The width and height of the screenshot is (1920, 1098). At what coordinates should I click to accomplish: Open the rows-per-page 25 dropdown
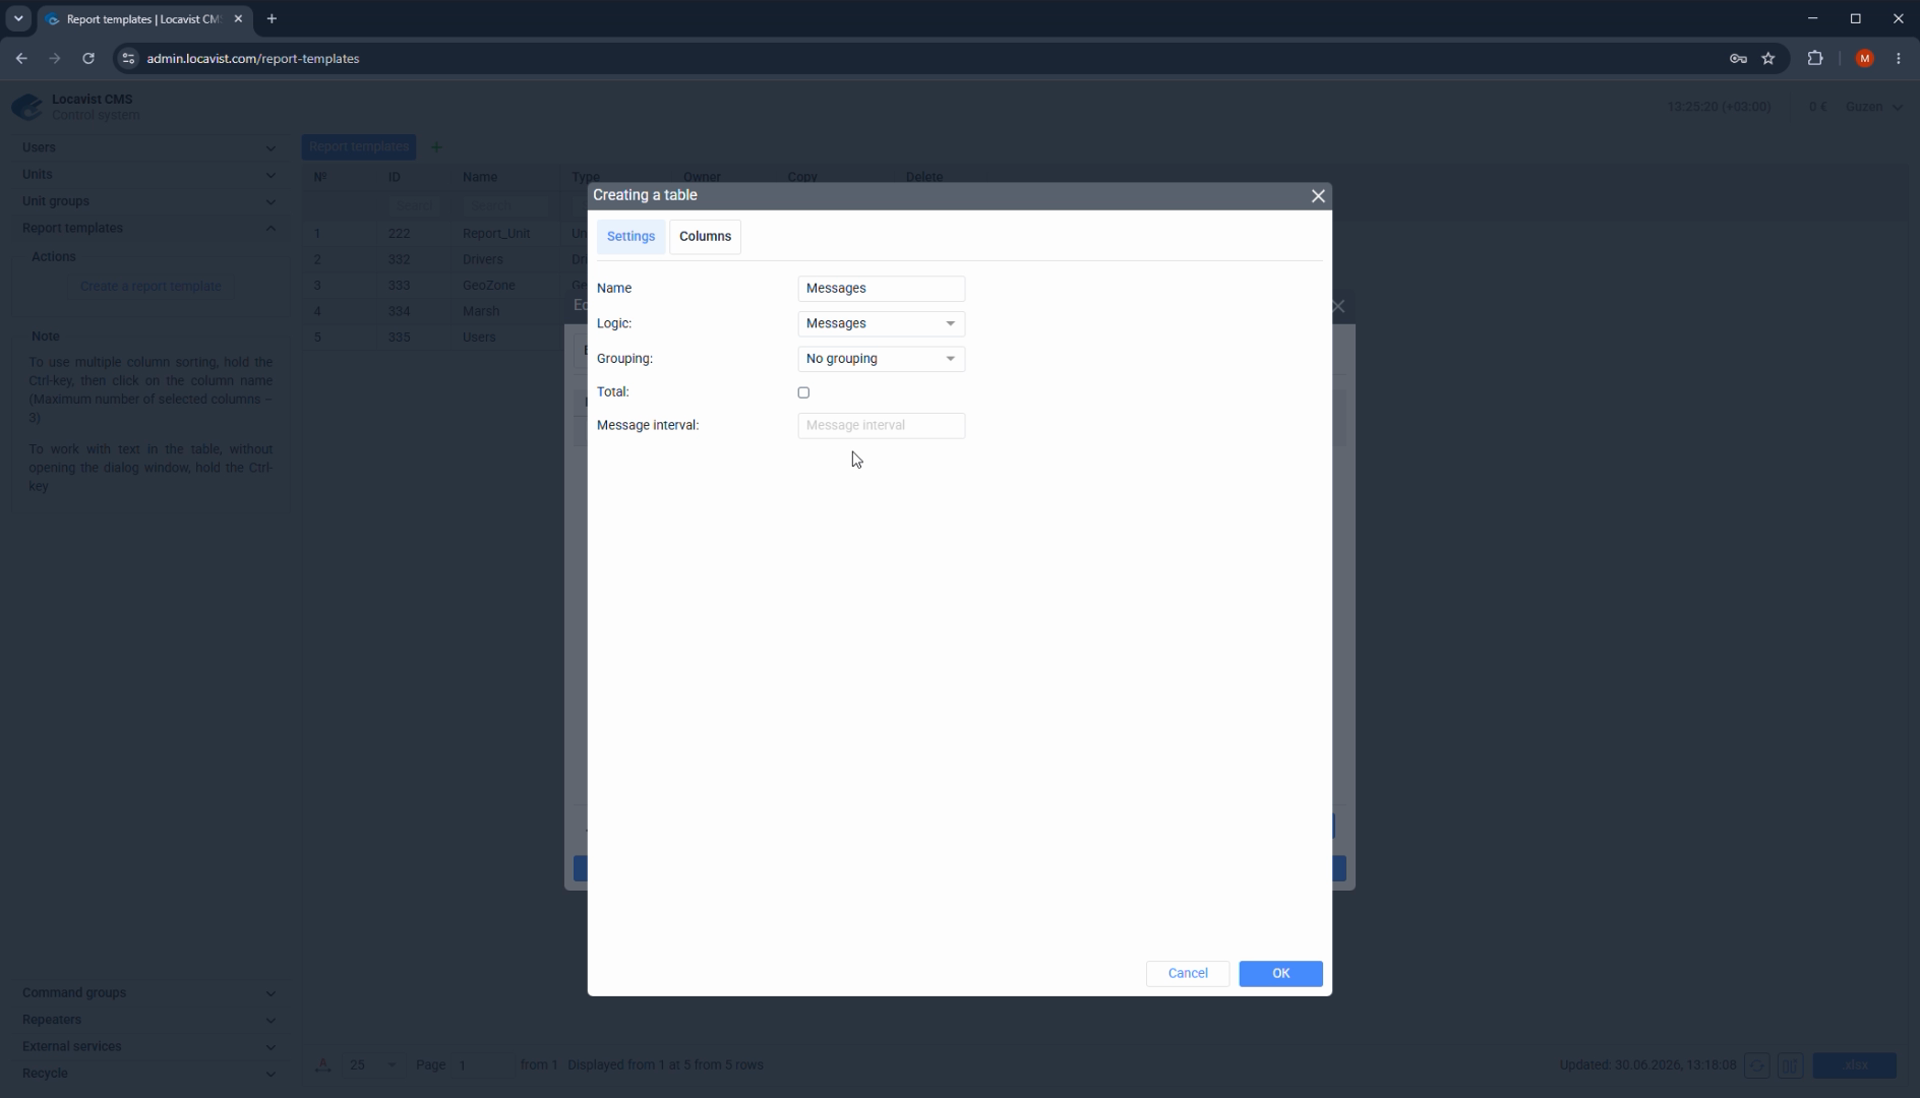coord(372,1065)
